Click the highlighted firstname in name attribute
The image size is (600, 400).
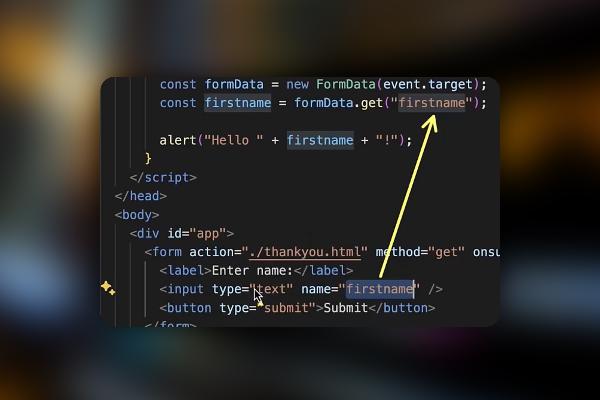(x=380, y=289)
